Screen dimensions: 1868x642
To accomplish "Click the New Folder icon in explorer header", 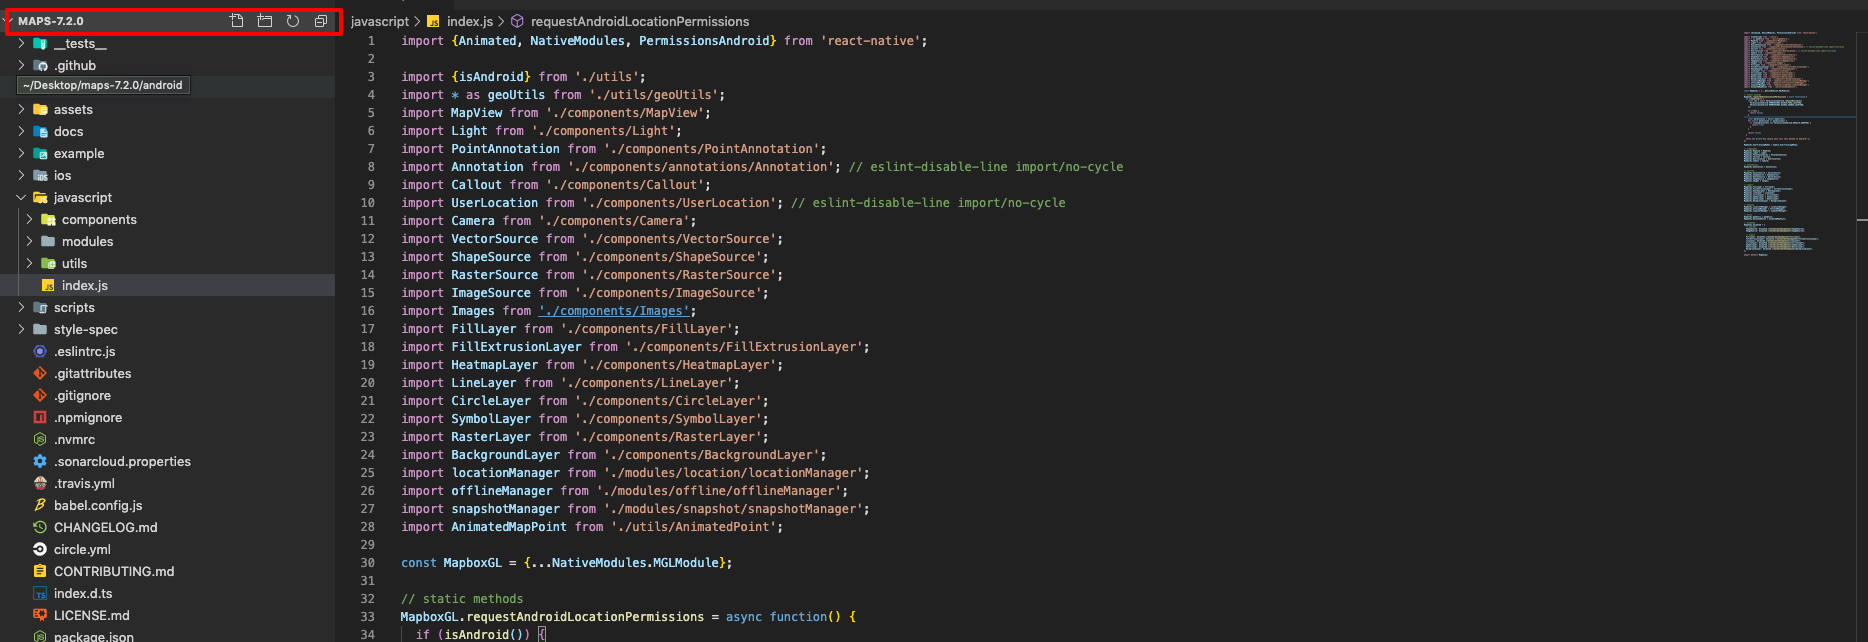I will click(x=265, y=21).
